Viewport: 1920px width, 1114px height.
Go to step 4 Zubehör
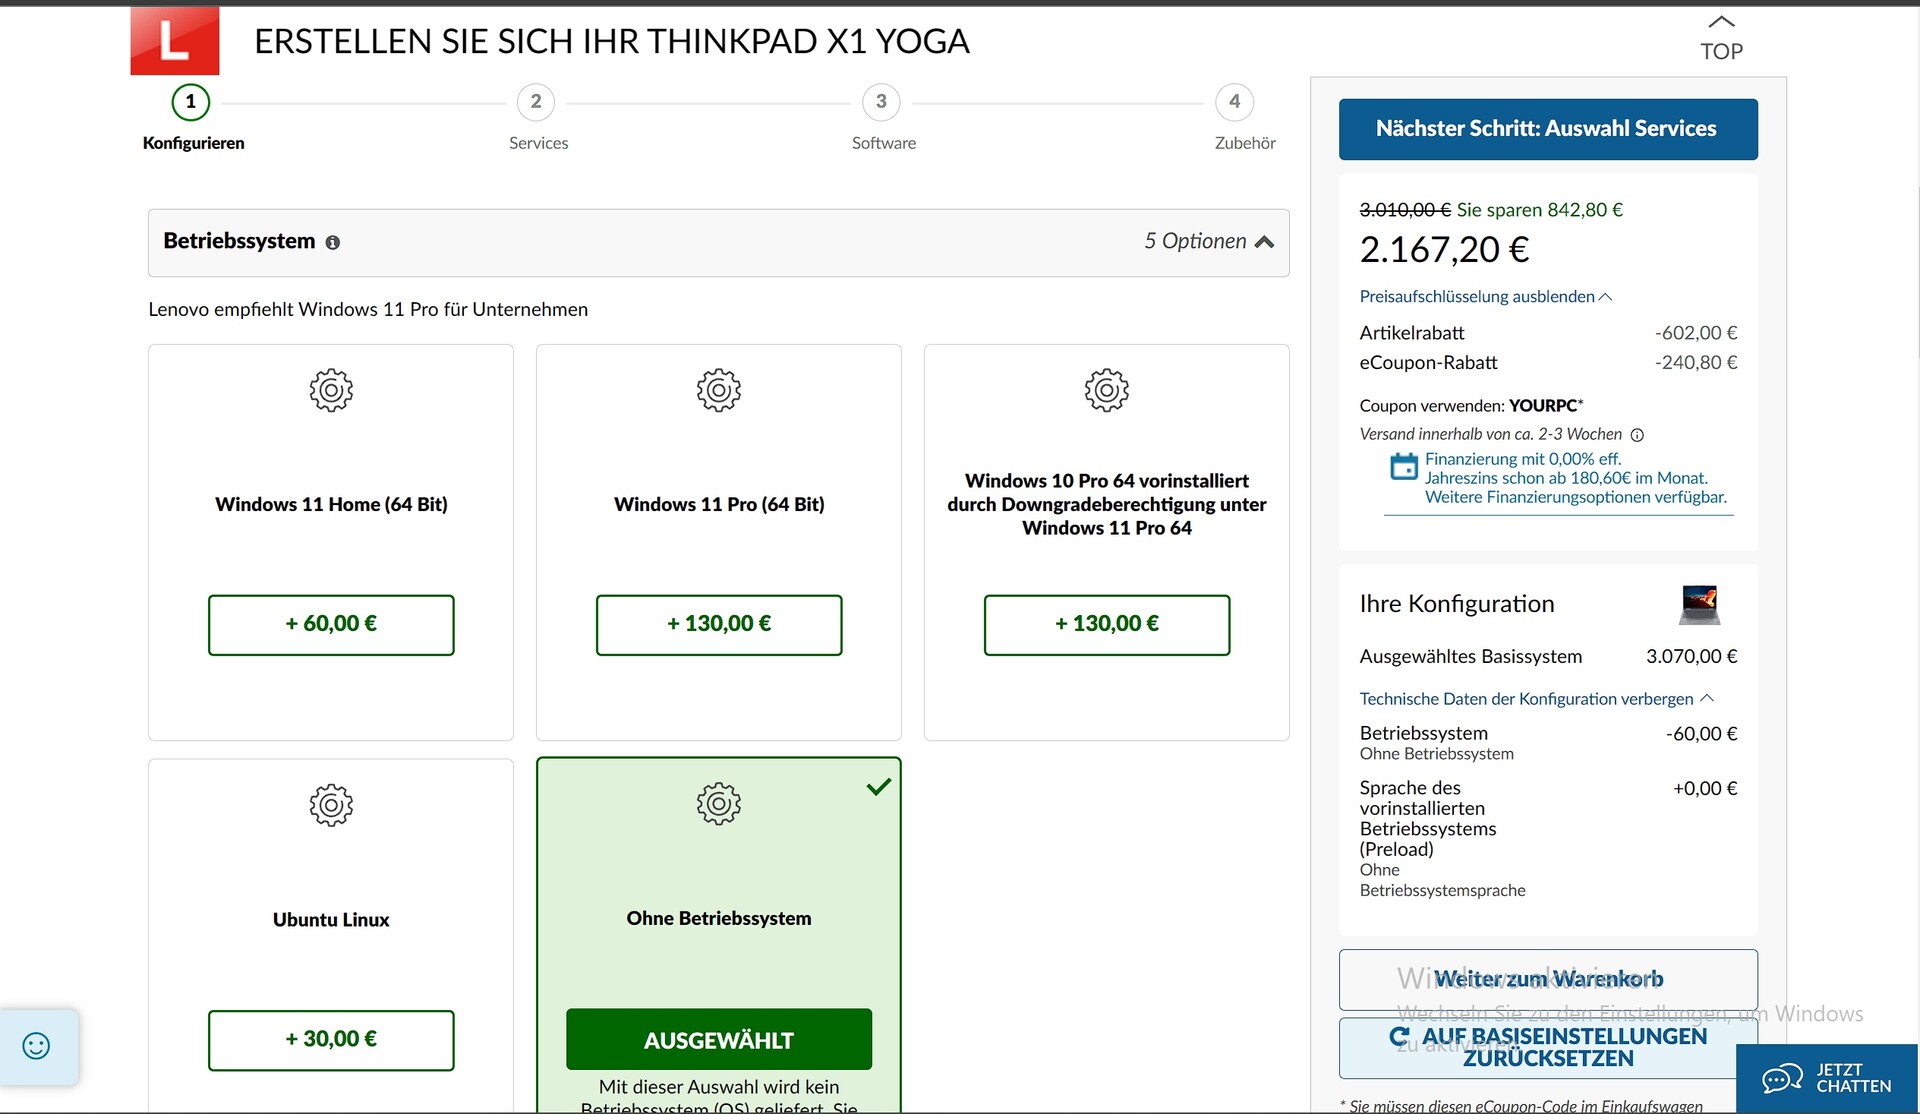[1234, 102]
